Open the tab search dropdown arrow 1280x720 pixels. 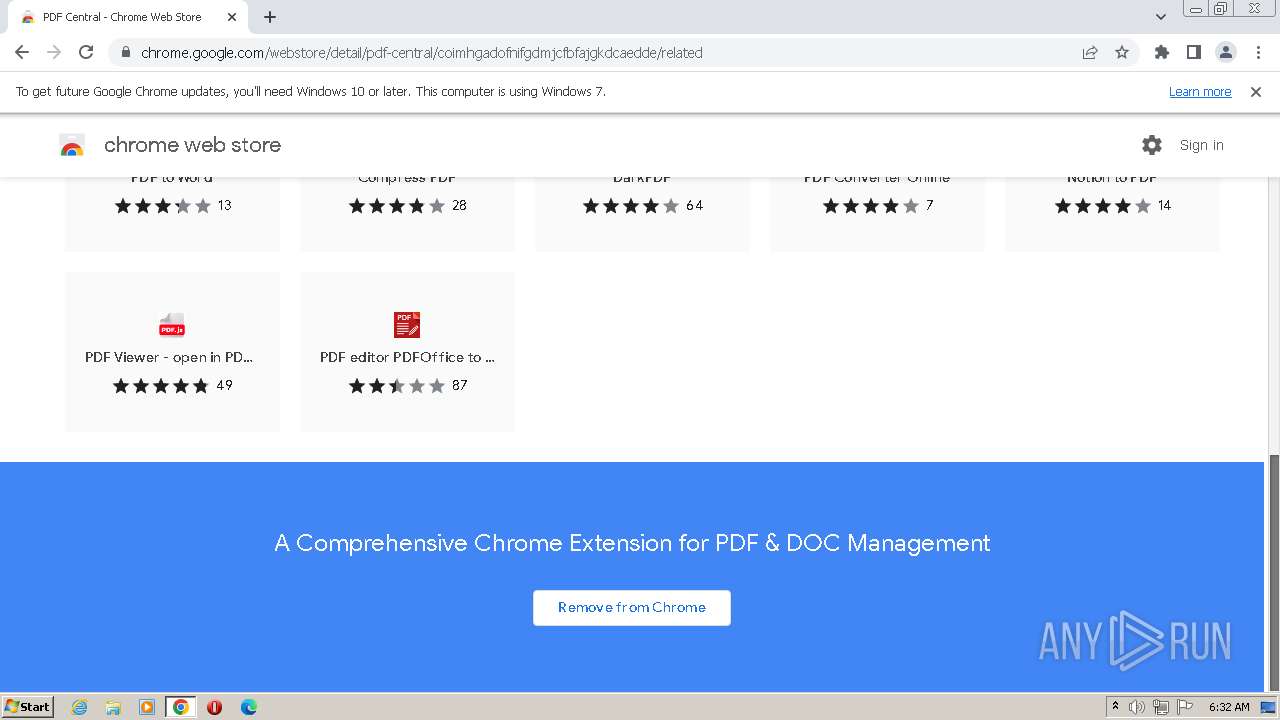tap(1161, 17)
